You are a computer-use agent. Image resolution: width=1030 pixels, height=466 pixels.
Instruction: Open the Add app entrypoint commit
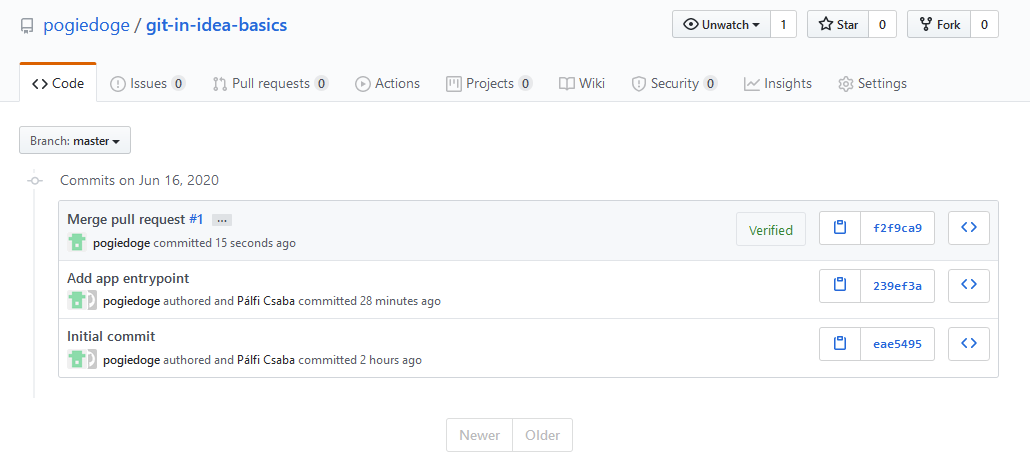pyautogui.click(x=128, y=278)
